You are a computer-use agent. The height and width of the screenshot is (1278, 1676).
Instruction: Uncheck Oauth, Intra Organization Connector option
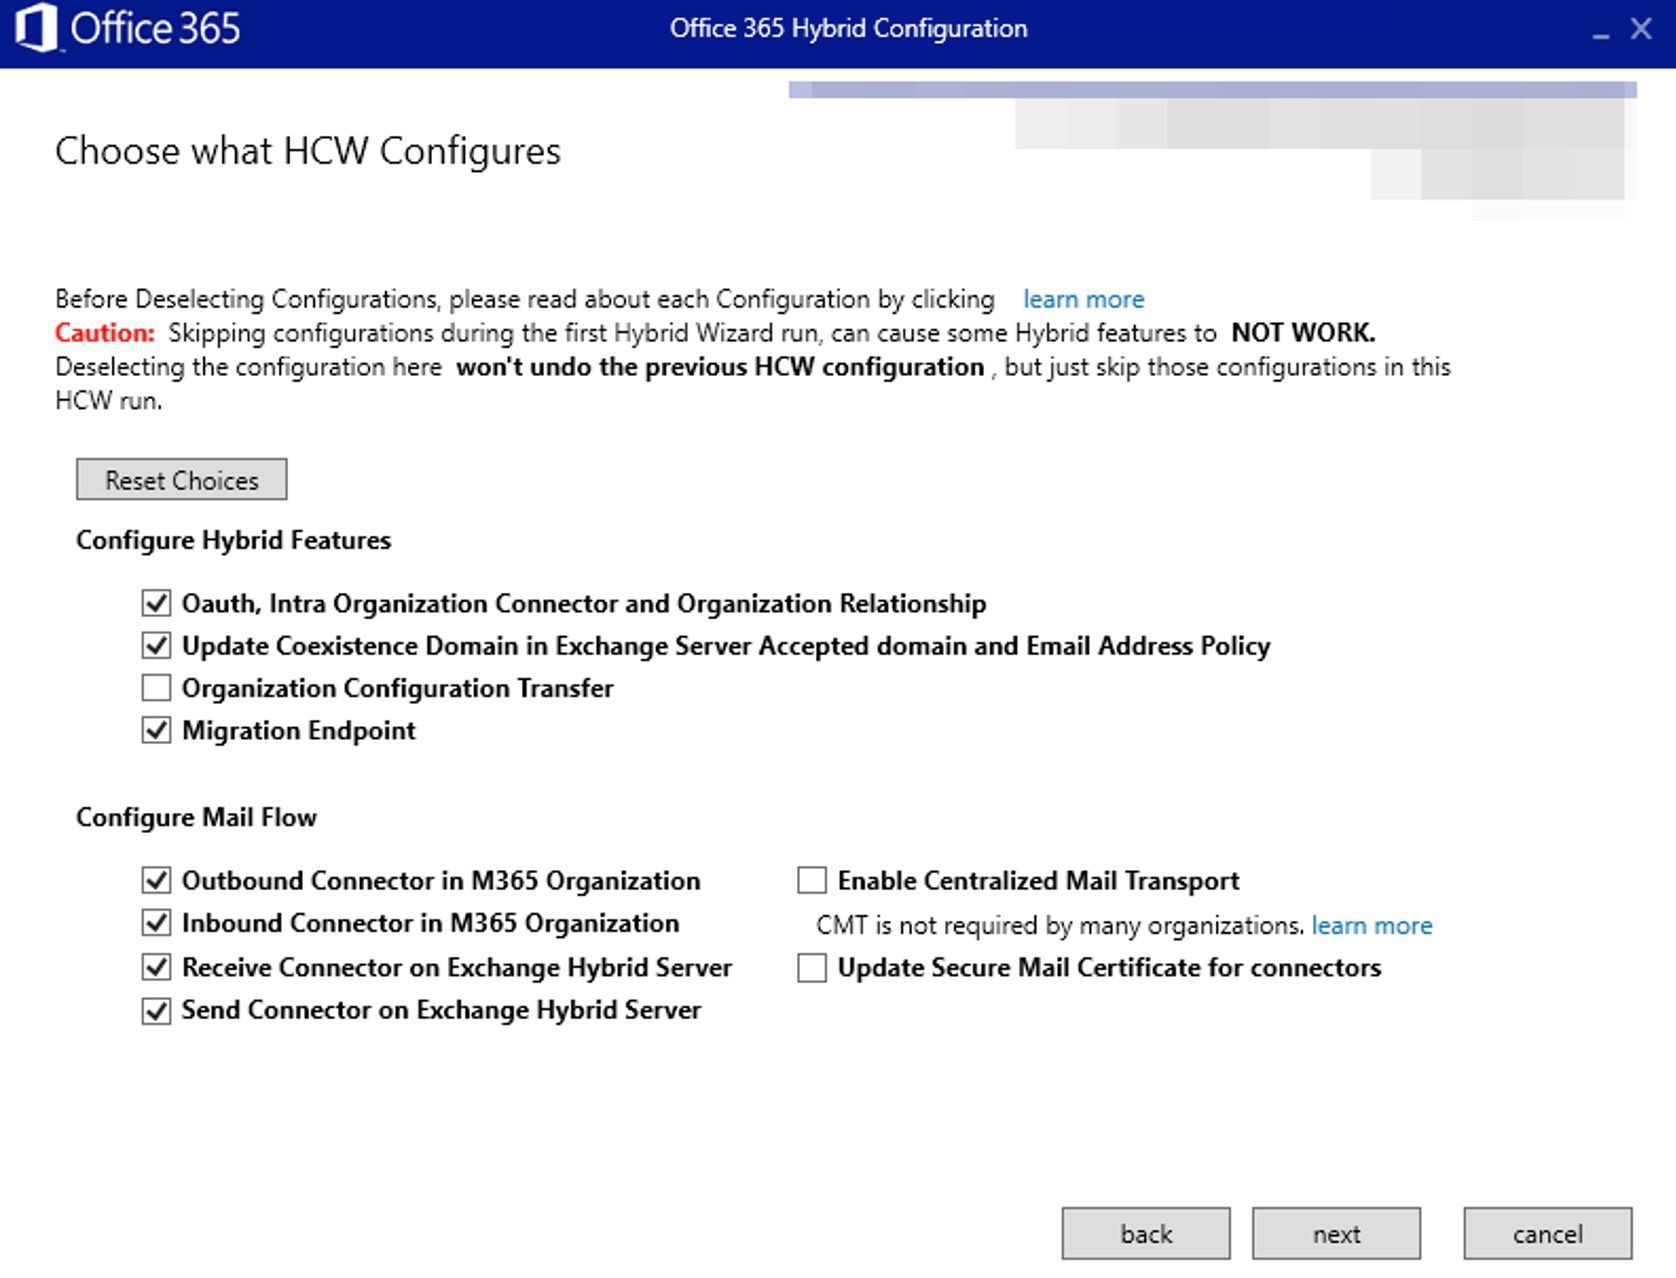(155, 603)
